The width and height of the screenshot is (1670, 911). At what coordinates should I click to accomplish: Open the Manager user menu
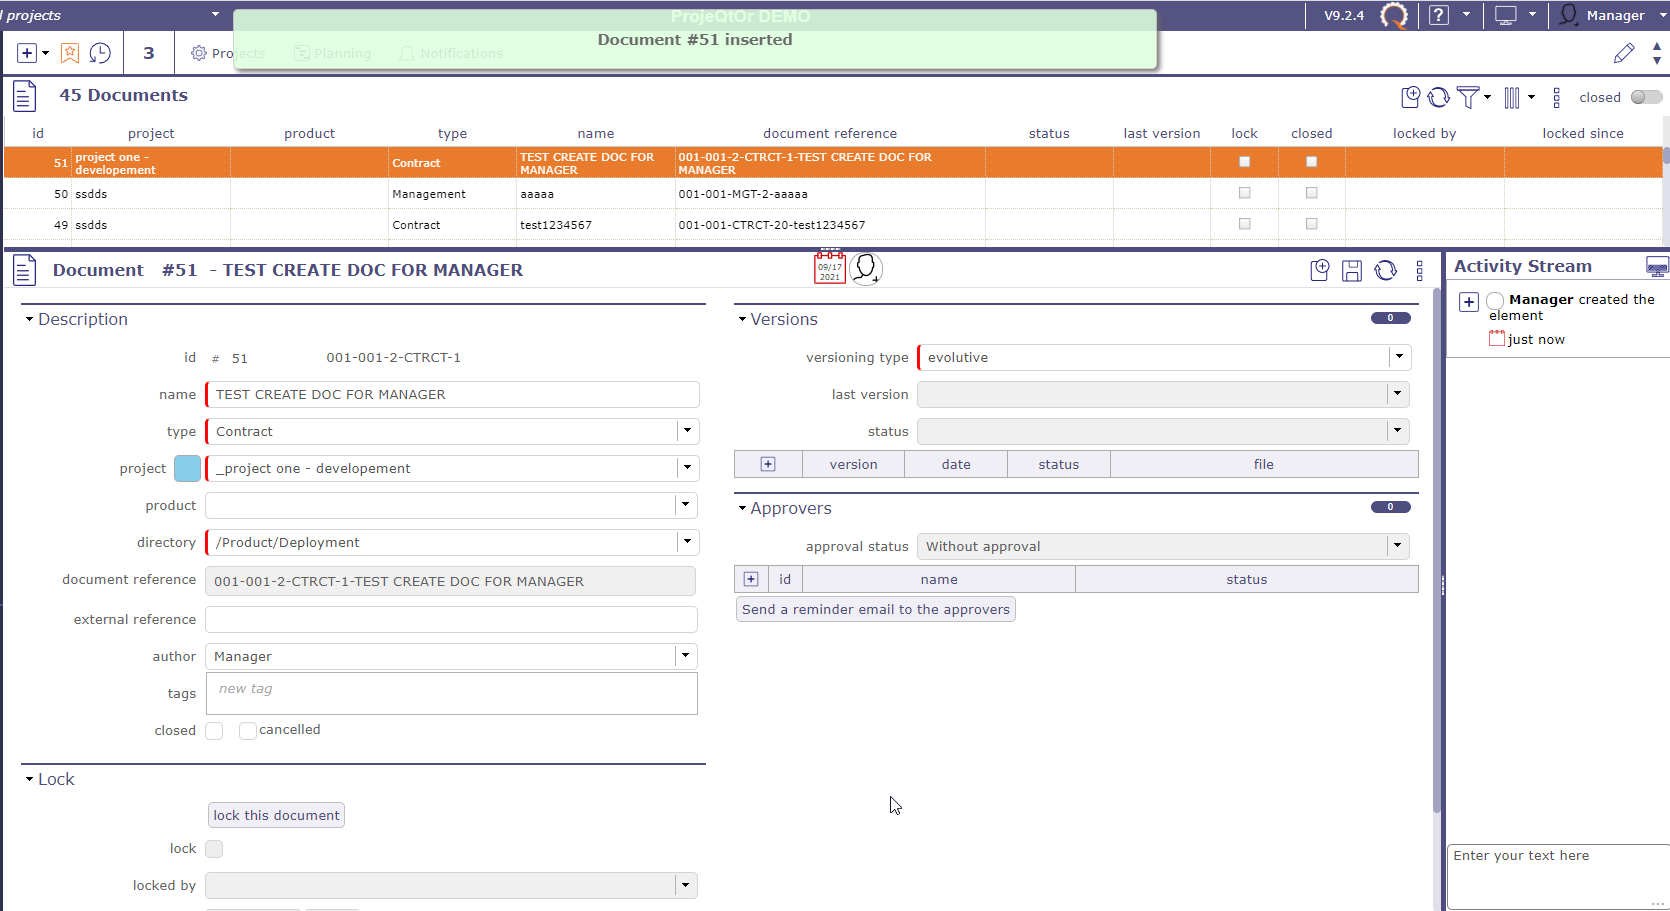1603,15
